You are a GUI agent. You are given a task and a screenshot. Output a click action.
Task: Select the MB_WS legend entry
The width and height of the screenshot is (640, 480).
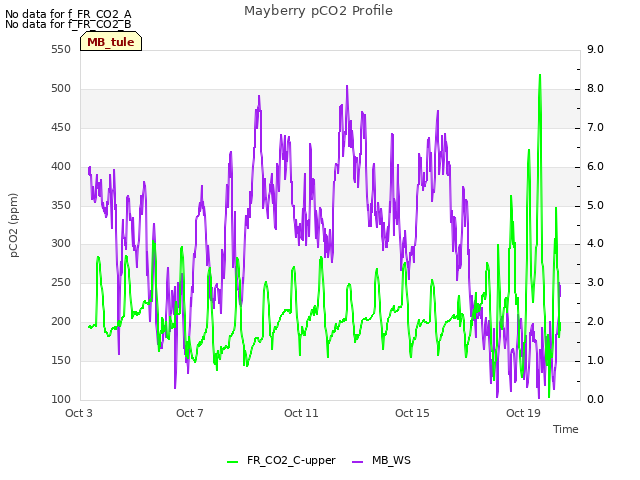coord(381,460)
